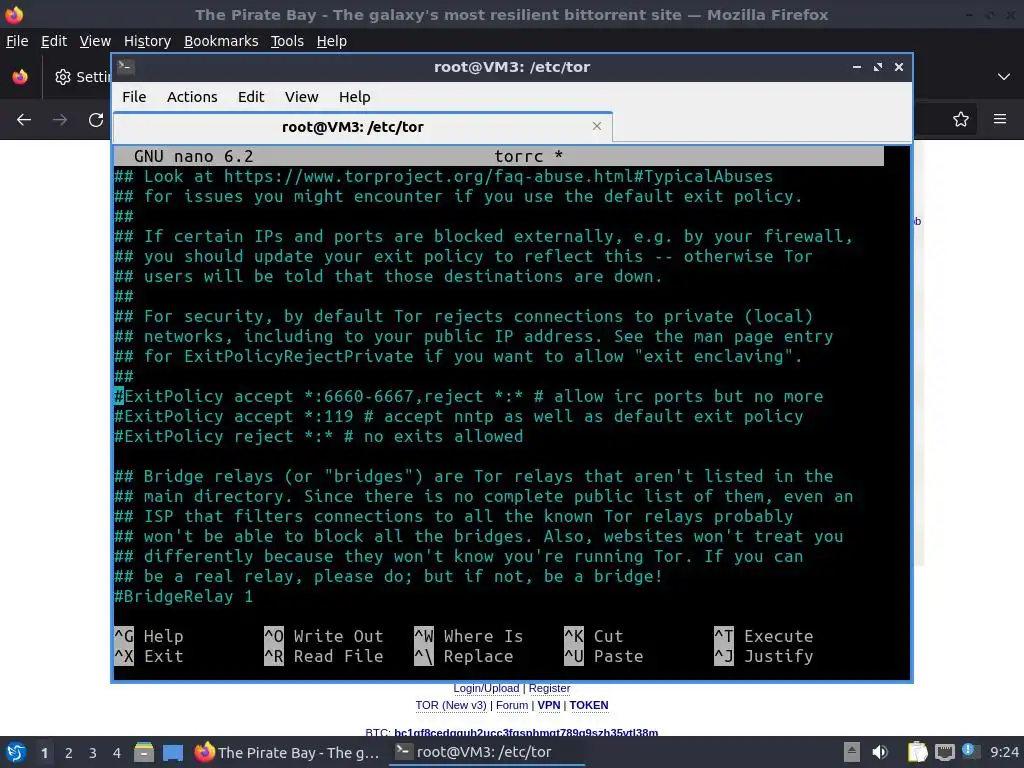
Task: Open Firefox File menu
Action: [17, 41]
